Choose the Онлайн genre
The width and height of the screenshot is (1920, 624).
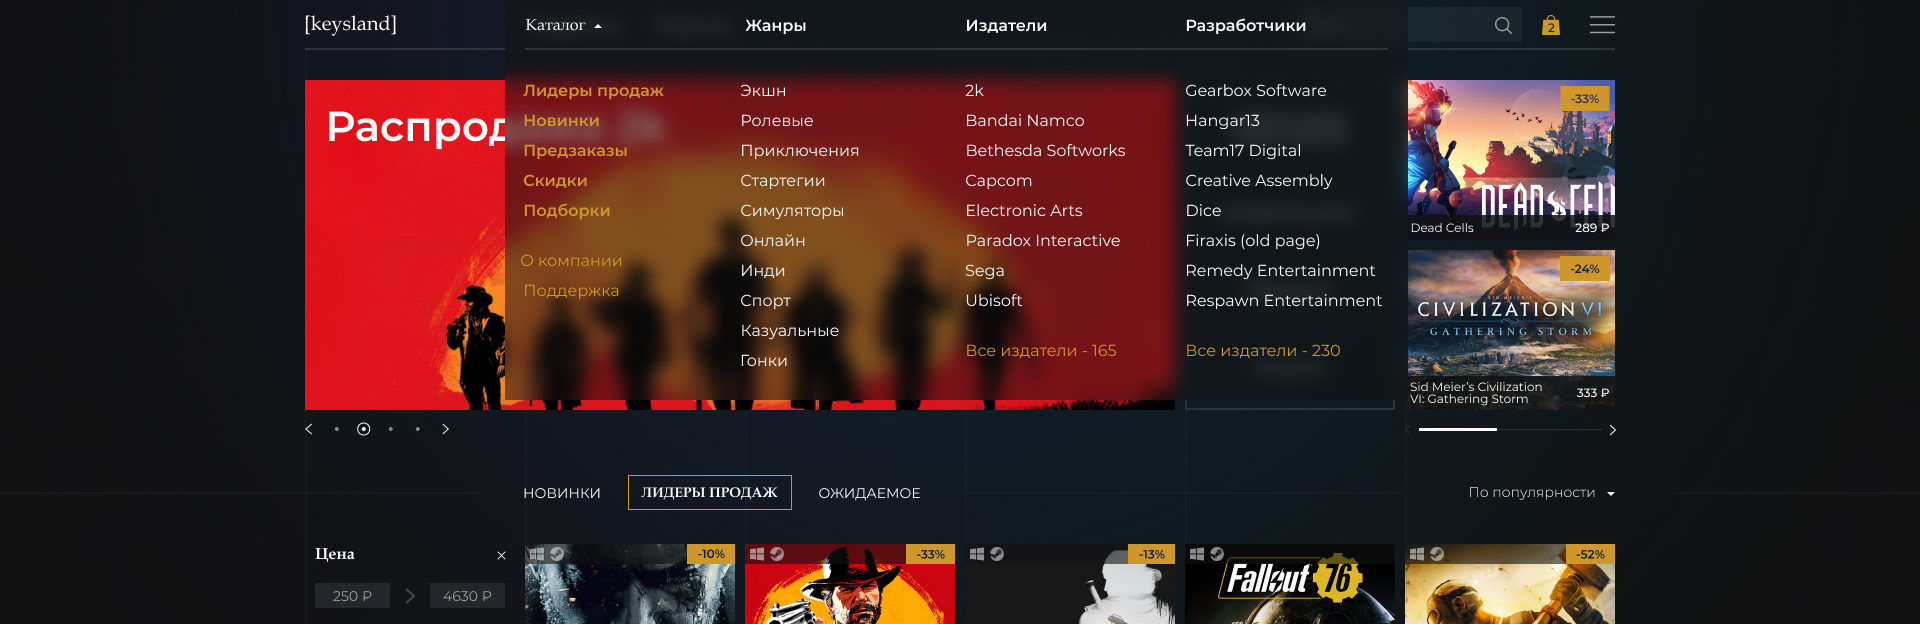point(772,240)
